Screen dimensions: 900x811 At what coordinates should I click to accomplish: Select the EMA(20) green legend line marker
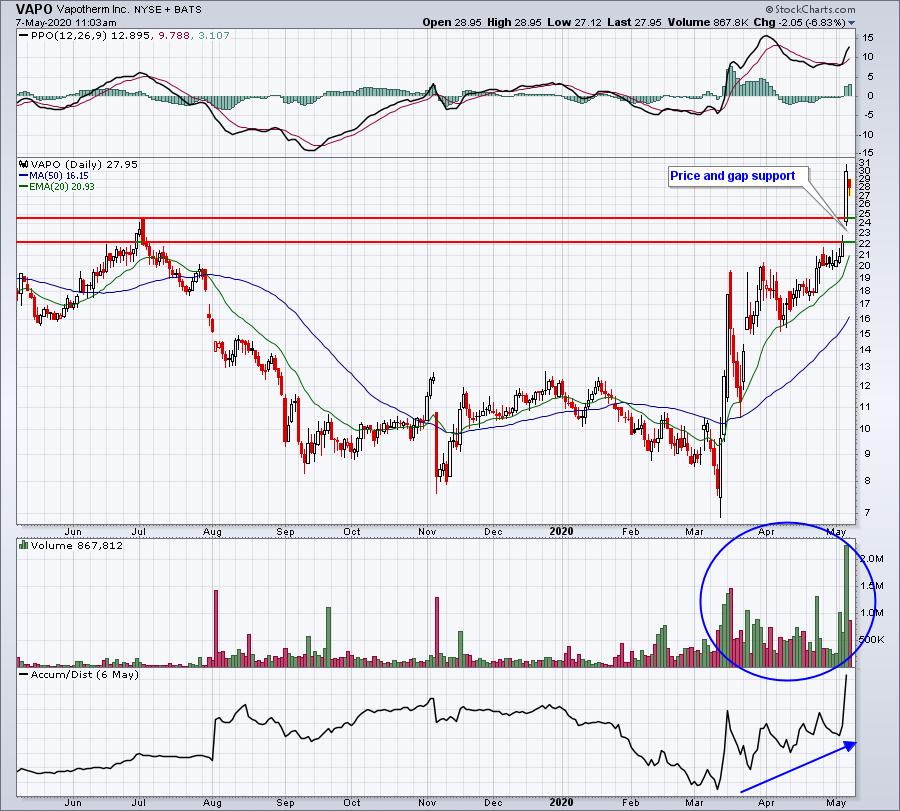click(24, 187)
